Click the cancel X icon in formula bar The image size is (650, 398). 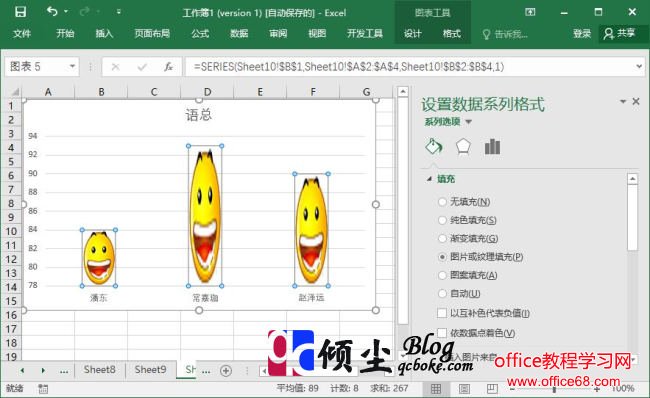(116, 67)
